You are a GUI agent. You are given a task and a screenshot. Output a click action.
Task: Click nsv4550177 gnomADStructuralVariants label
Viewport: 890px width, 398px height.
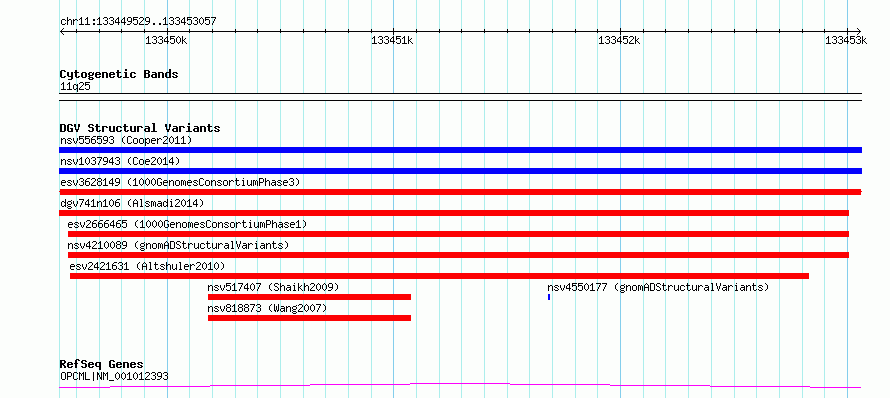[x=658, y=287]
